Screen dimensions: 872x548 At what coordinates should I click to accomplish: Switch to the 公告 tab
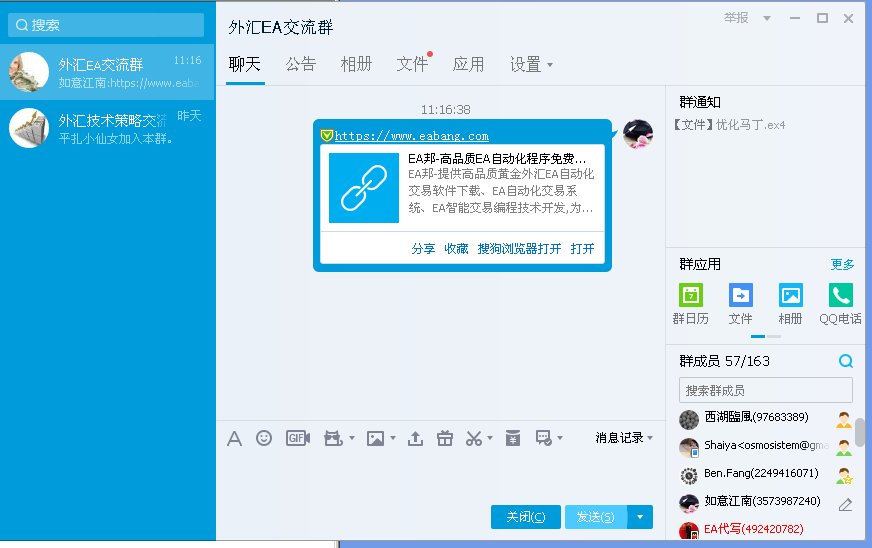point(301,65)
